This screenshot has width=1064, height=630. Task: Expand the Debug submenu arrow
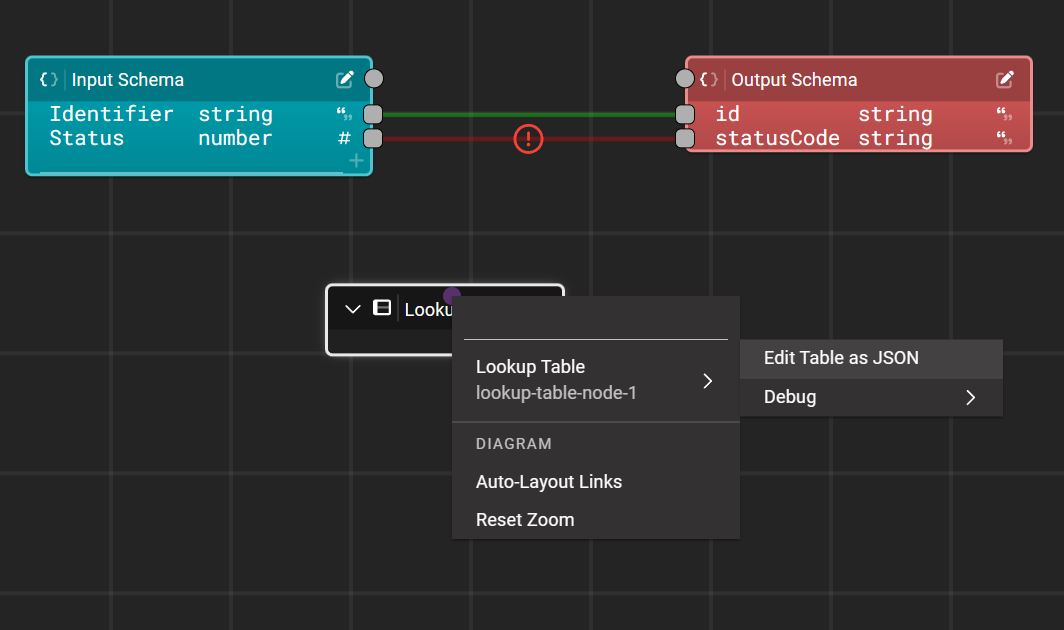point(970,397)
